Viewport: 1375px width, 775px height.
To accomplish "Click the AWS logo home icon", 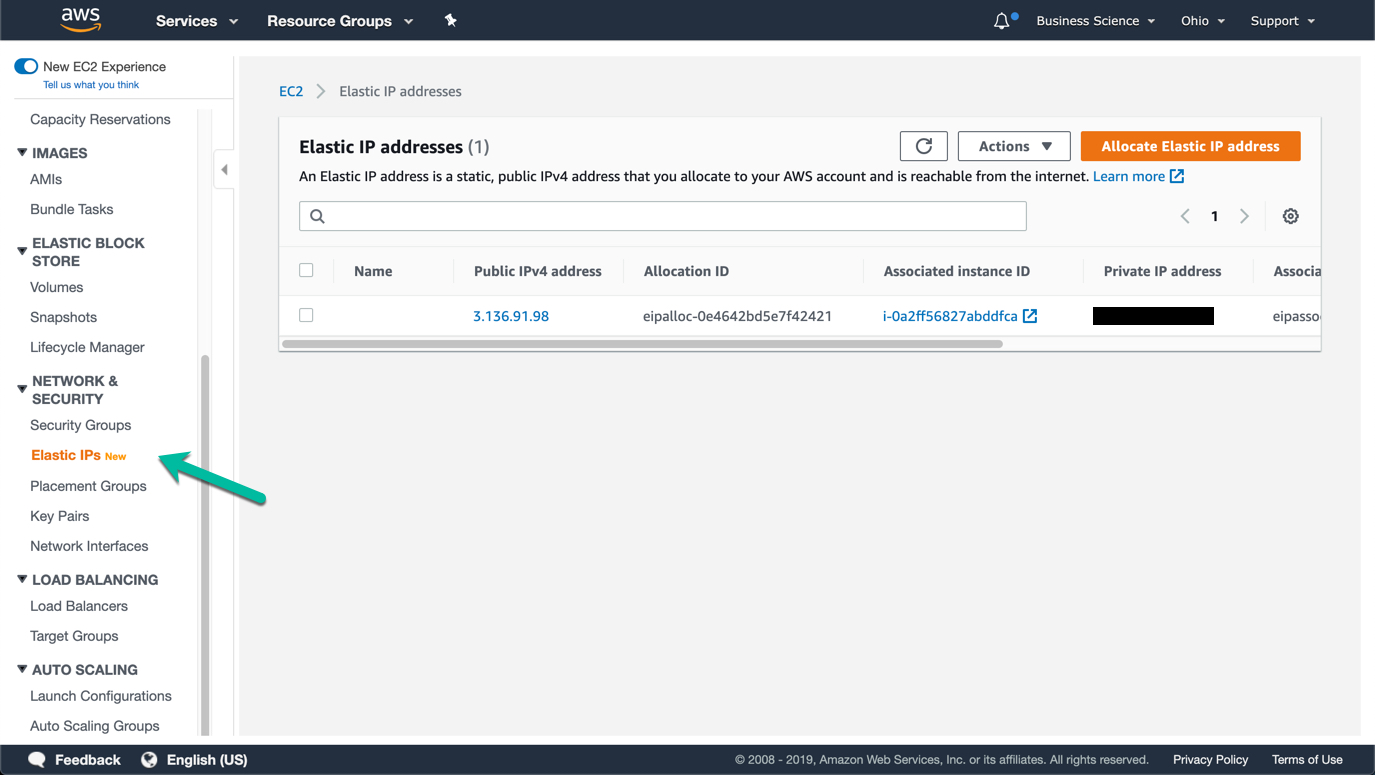I will [81, 20].
